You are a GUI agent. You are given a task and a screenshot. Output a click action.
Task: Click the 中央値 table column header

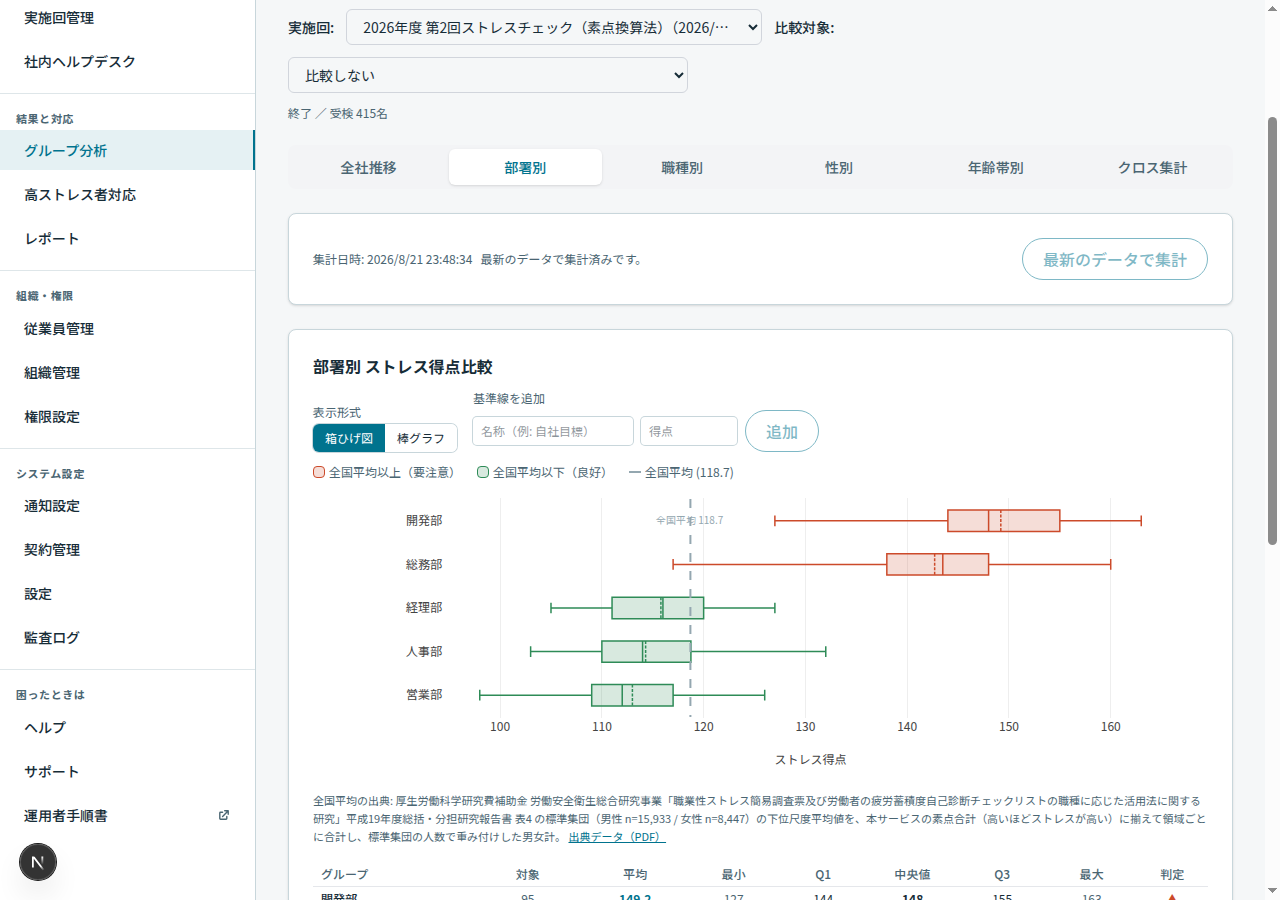tap(912, 874)
